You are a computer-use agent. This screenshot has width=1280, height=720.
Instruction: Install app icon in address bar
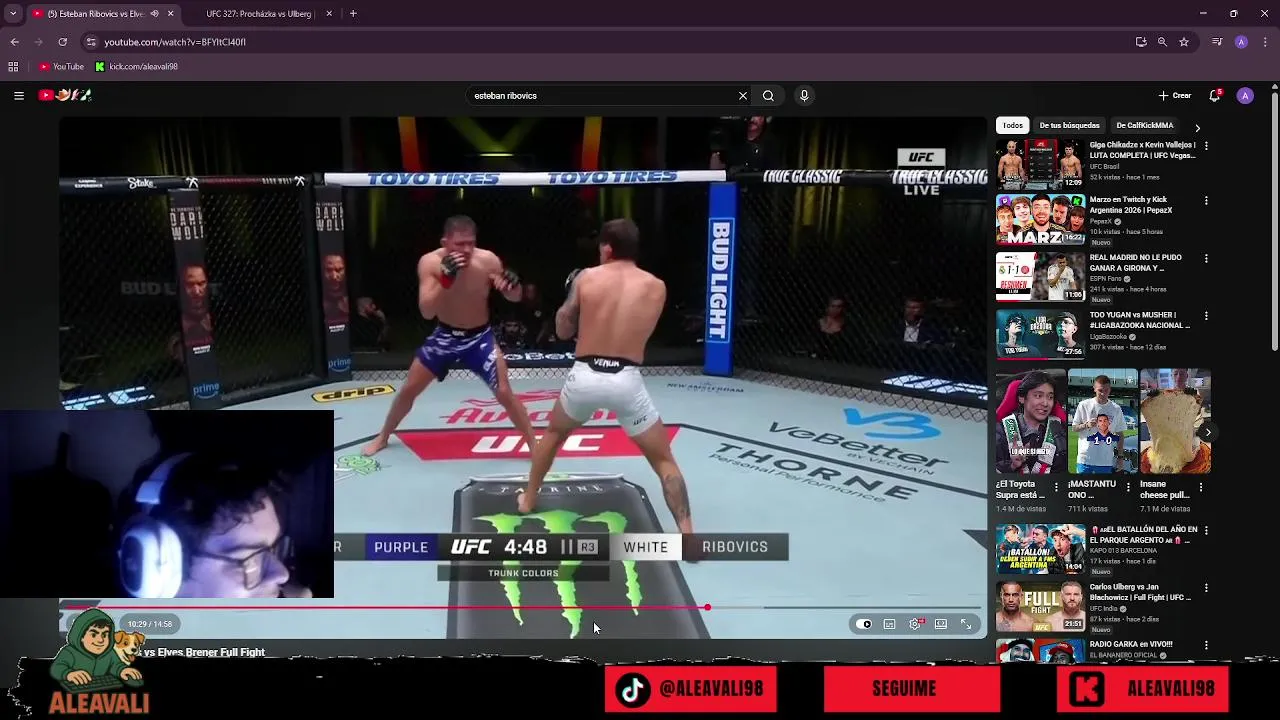pyautogui.click(x=1141, y=42)
